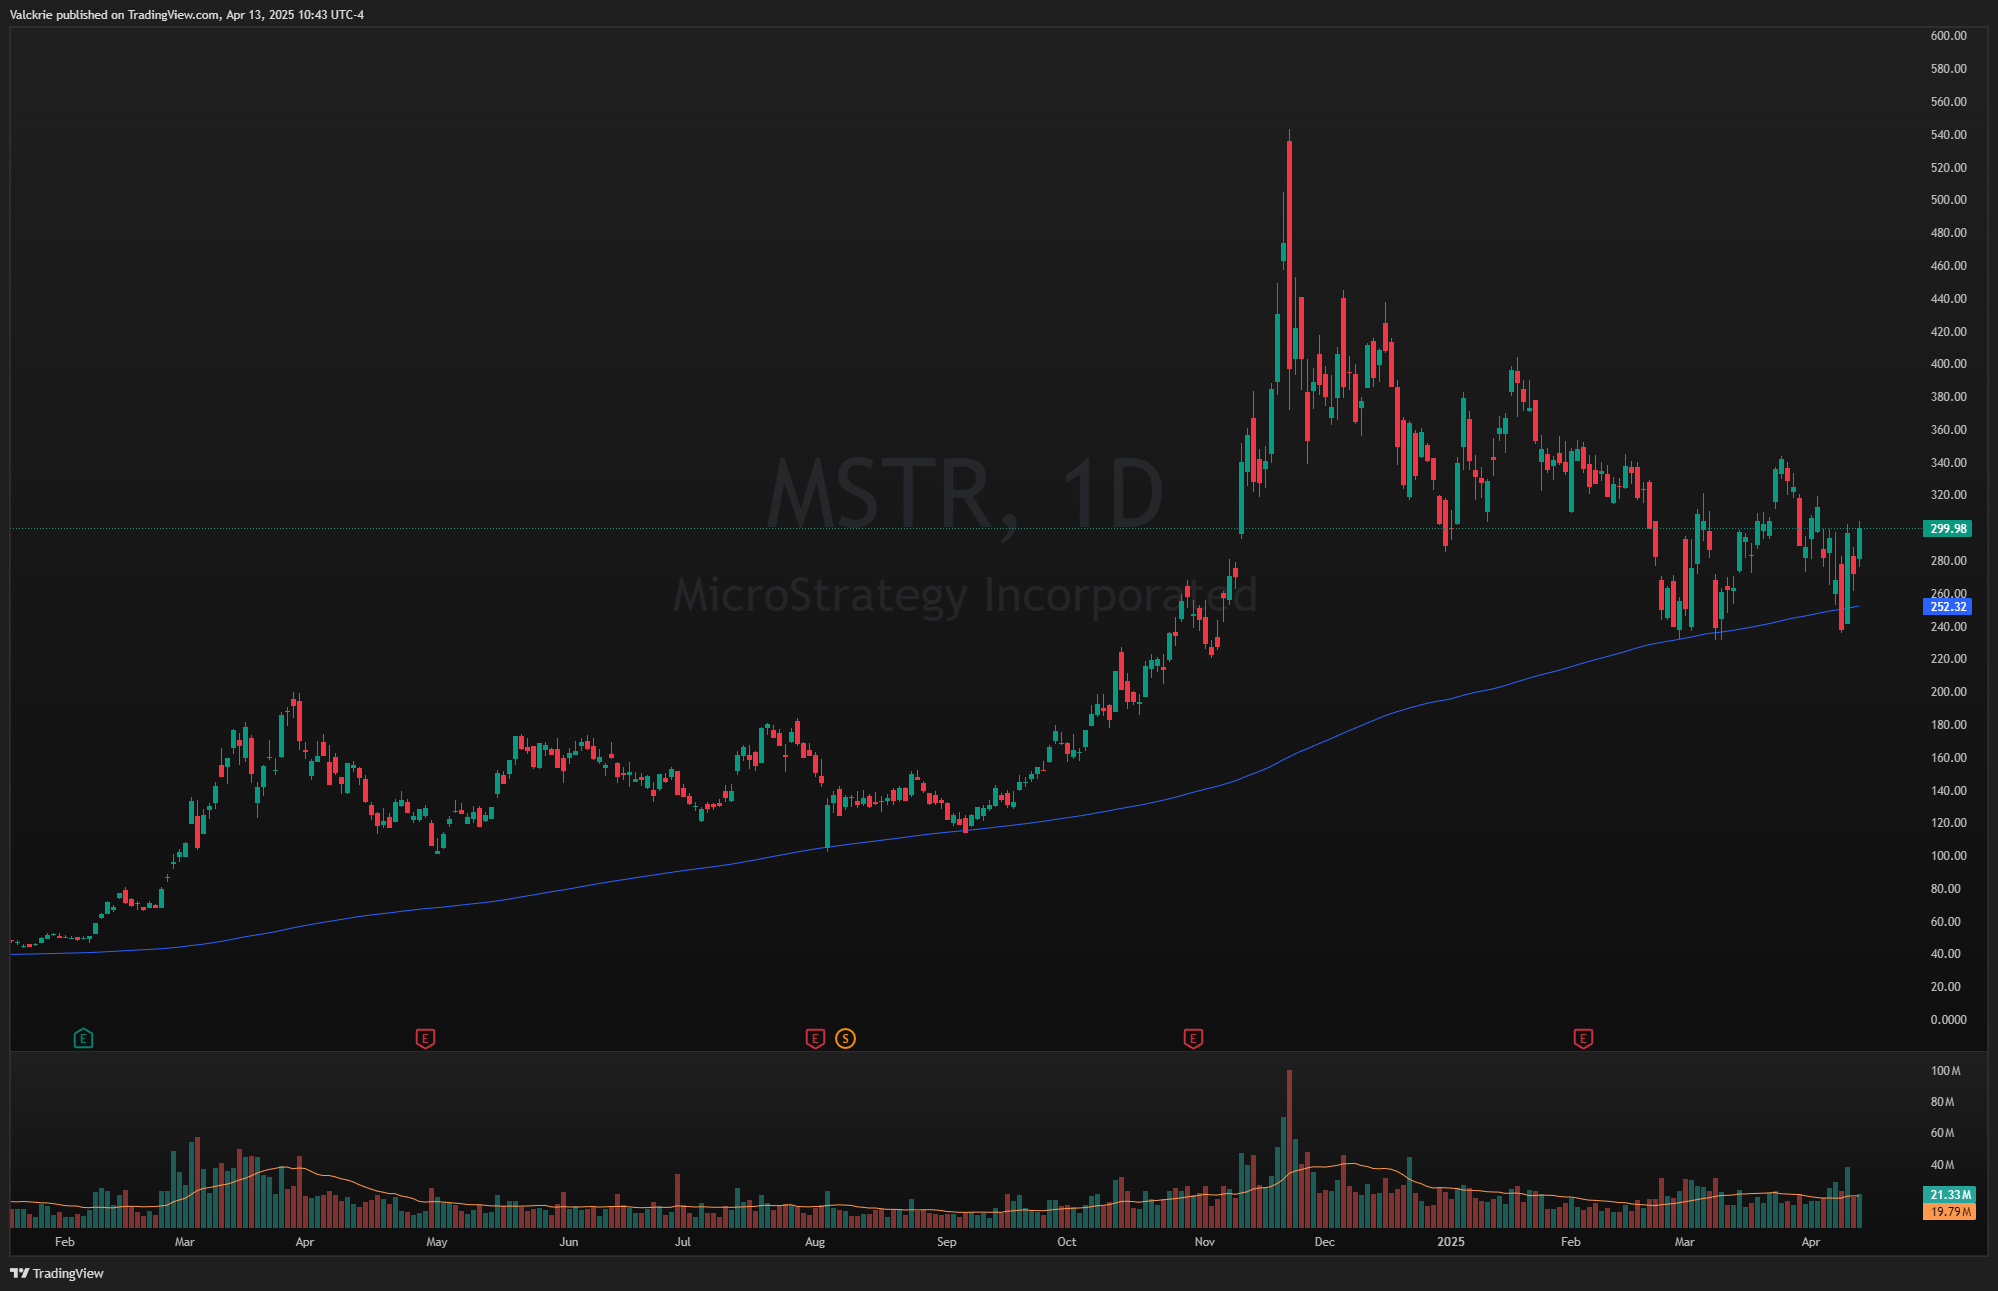Click the Aug label on time axis
This screenshot has height=1291, width=1998.
815,1242
